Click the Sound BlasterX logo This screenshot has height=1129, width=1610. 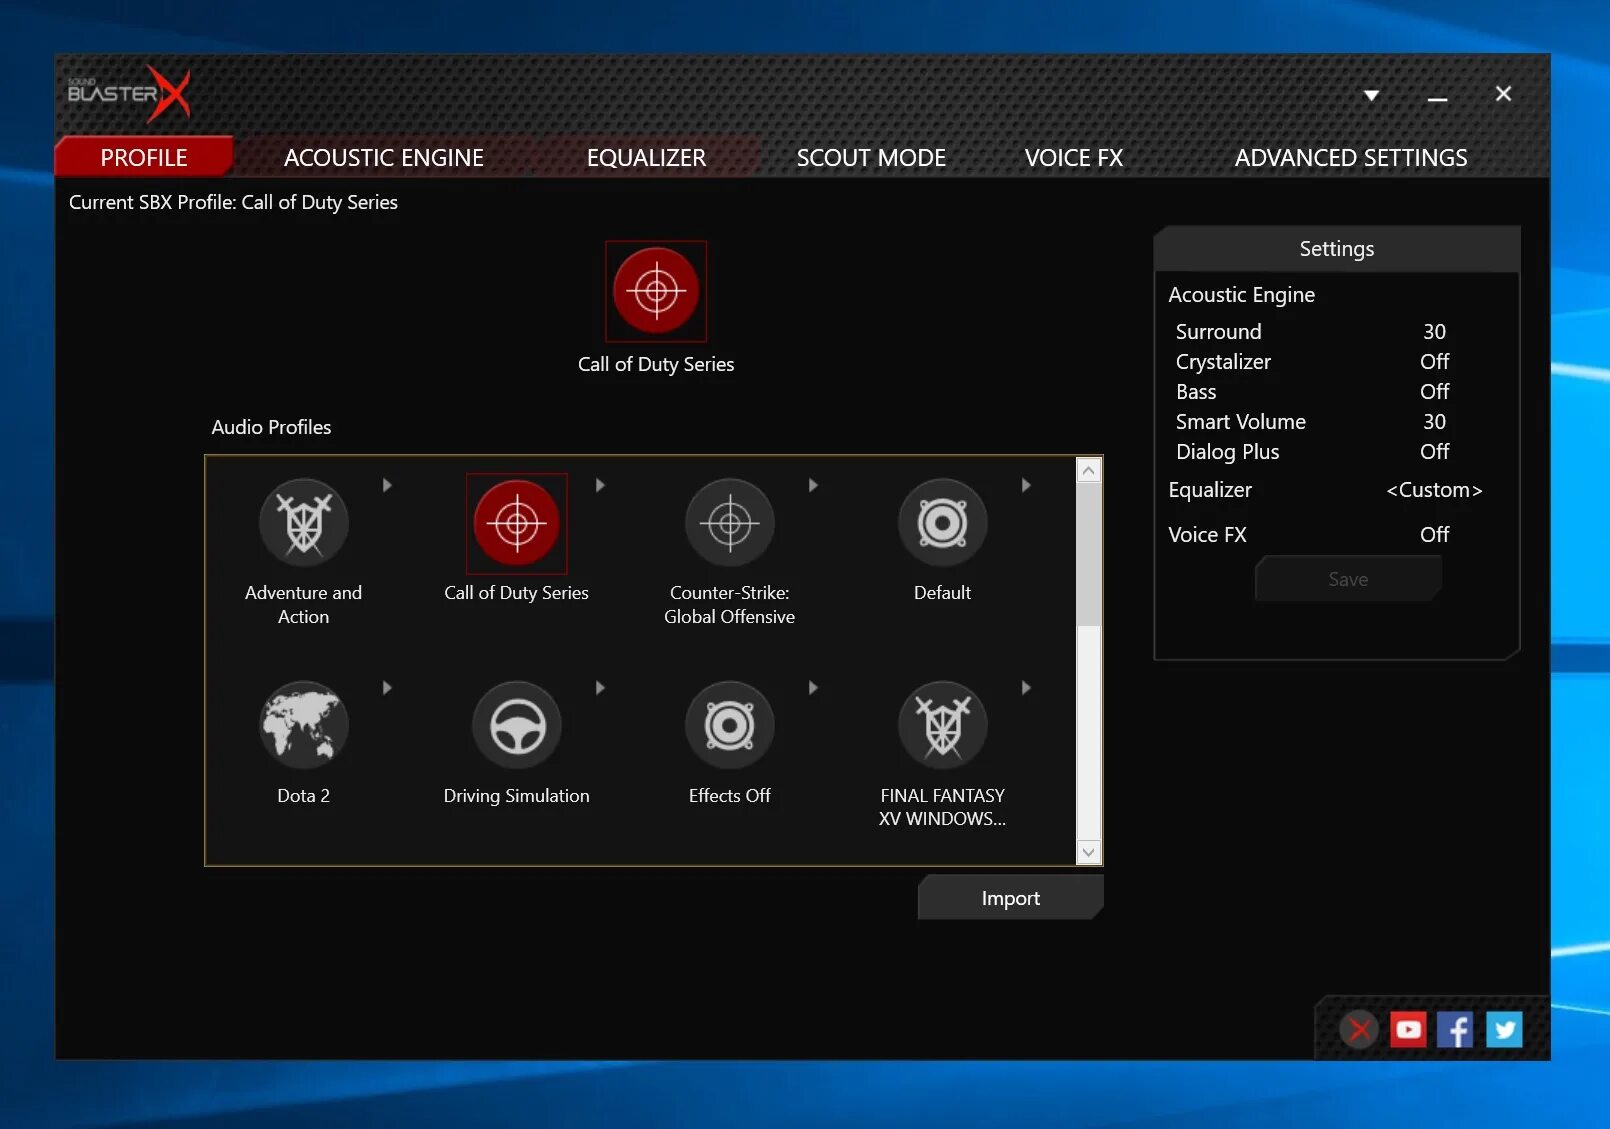[129, 94]
